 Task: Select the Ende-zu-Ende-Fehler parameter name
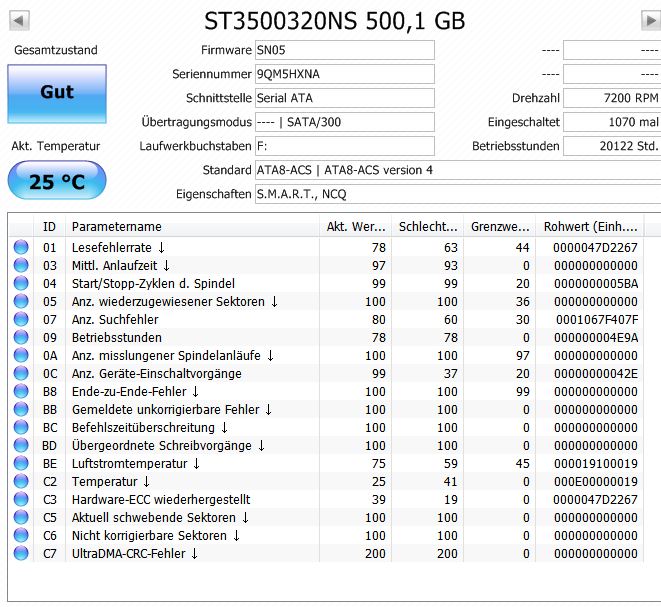[135, 392]
